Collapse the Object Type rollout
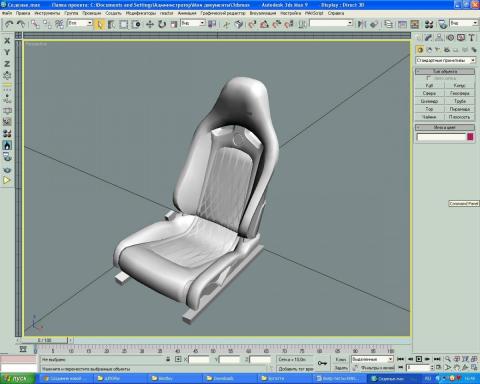 [445, 71]
